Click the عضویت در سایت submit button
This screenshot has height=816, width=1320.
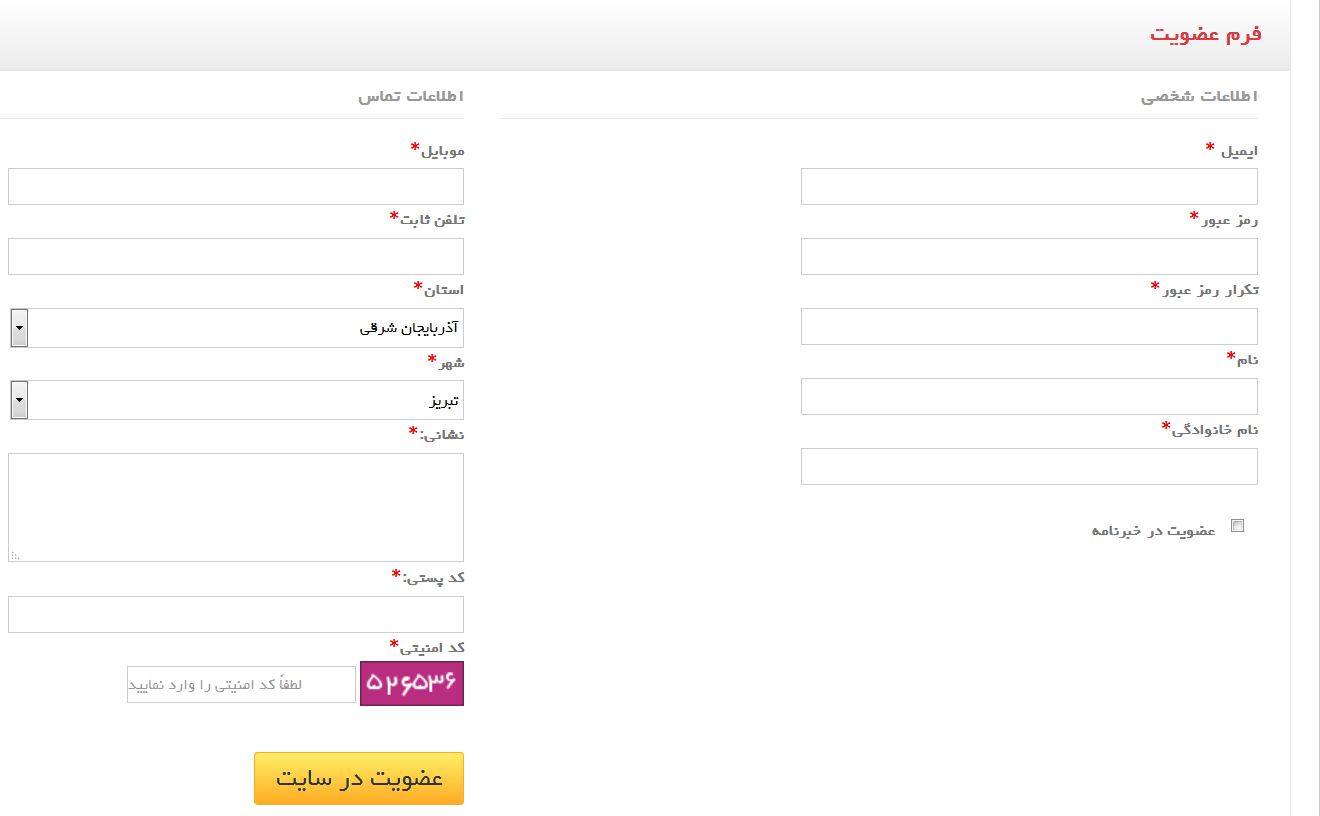359,778
